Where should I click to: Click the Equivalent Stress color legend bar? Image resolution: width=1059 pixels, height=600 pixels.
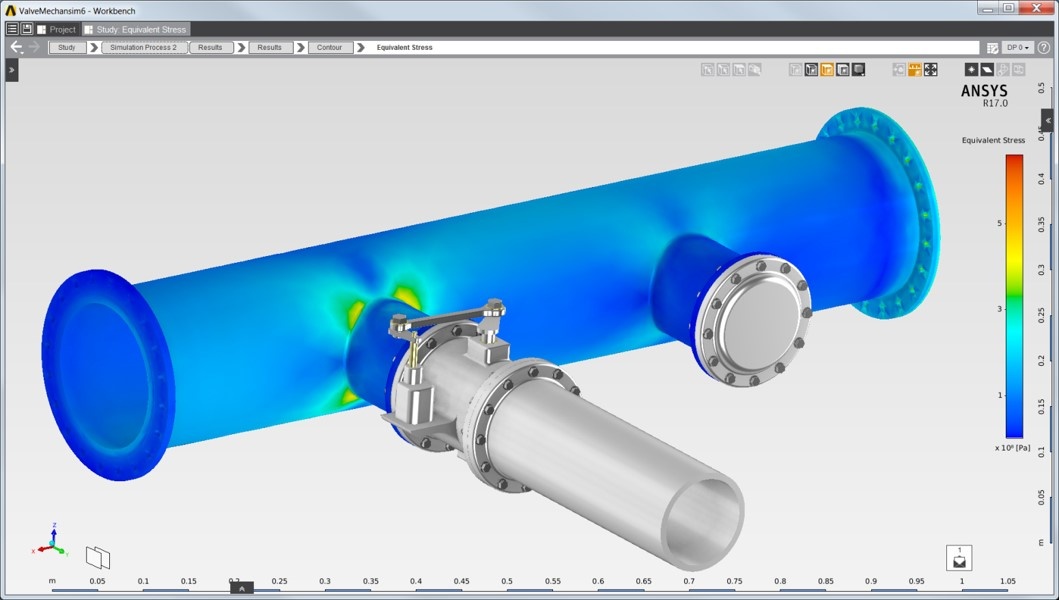(x=1014, y=296)
